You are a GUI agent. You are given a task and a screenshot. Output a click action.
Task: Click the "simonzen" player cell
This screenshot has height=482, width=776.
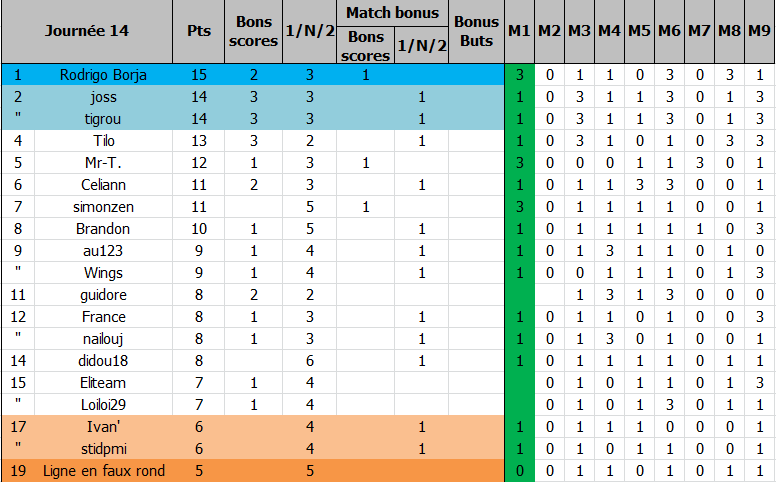coord(104,206)
